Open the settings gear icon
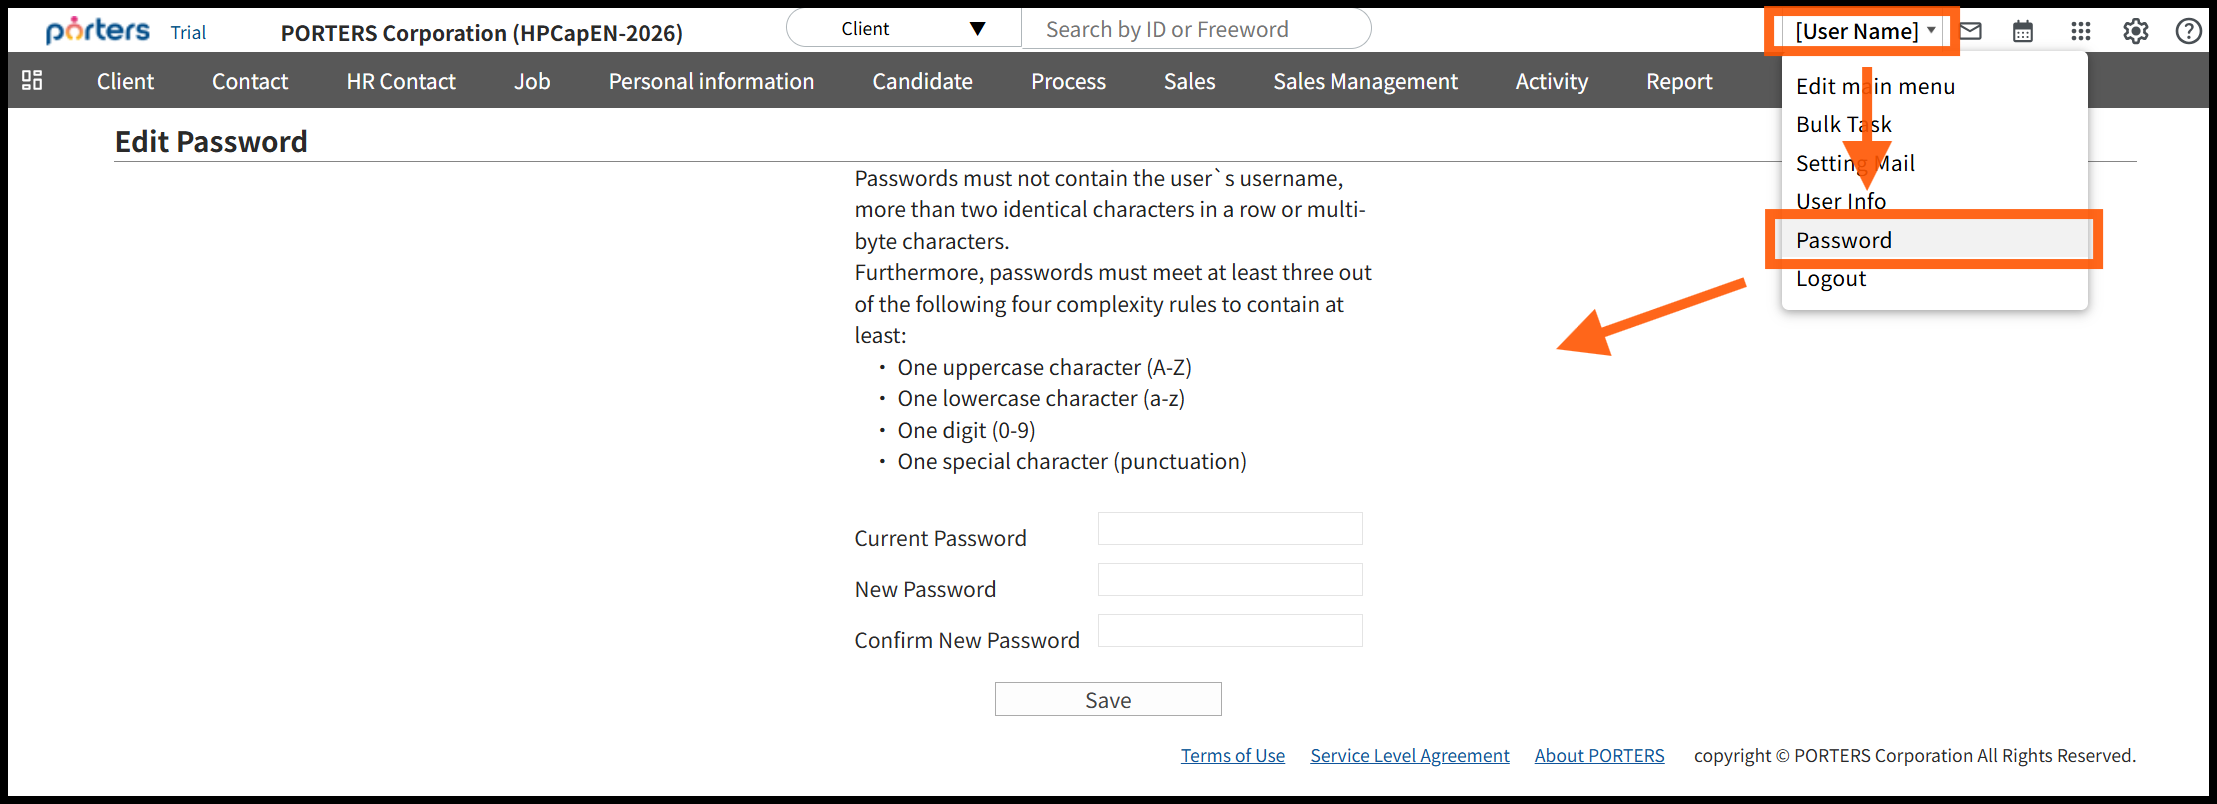2217x804 pixels. pyautogui.click(x=2136, y=31)
